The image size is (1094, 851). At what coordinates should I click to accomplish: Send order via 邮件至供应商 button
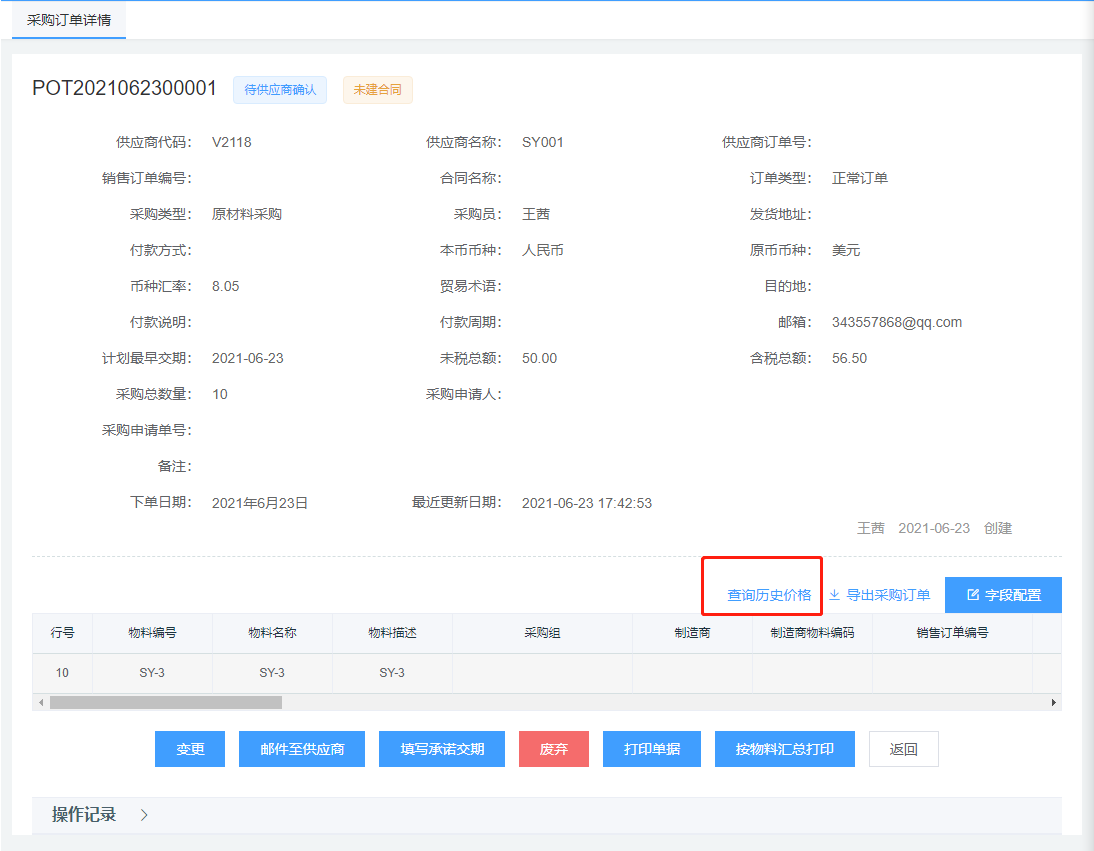click(x=302, y=749)
